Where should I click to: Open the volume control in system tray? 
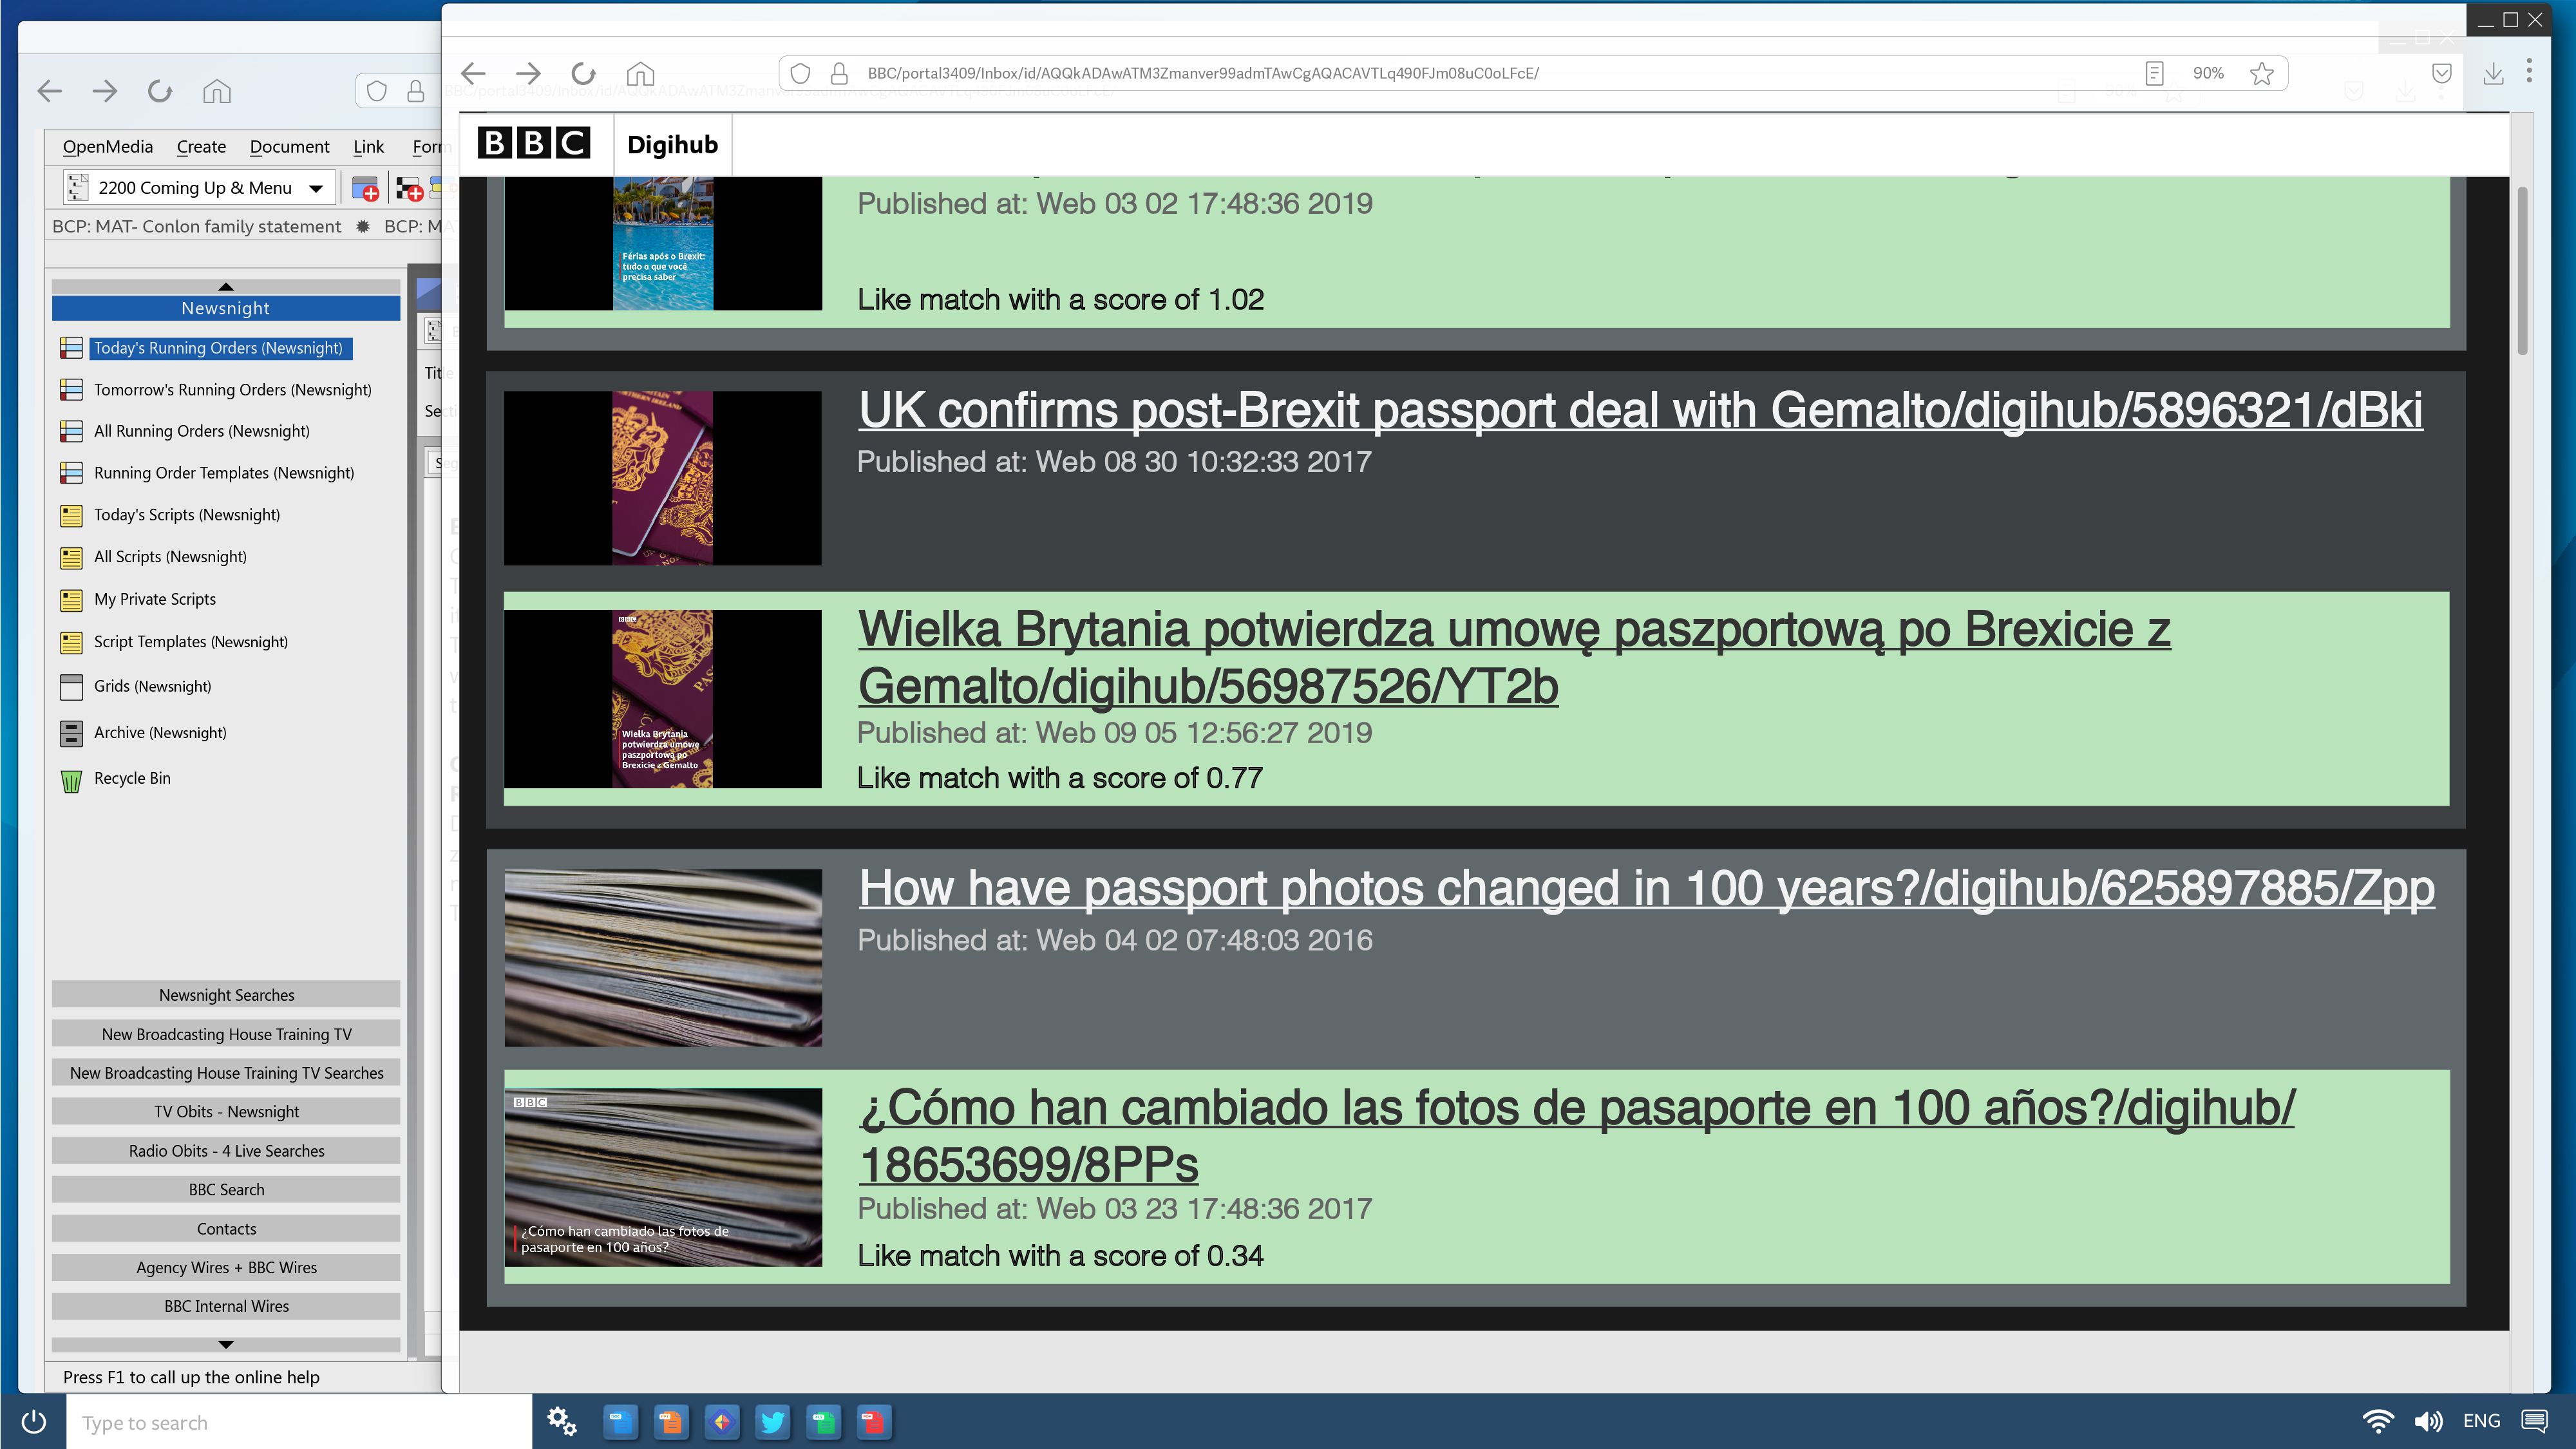click(x=2427, y=1421)
